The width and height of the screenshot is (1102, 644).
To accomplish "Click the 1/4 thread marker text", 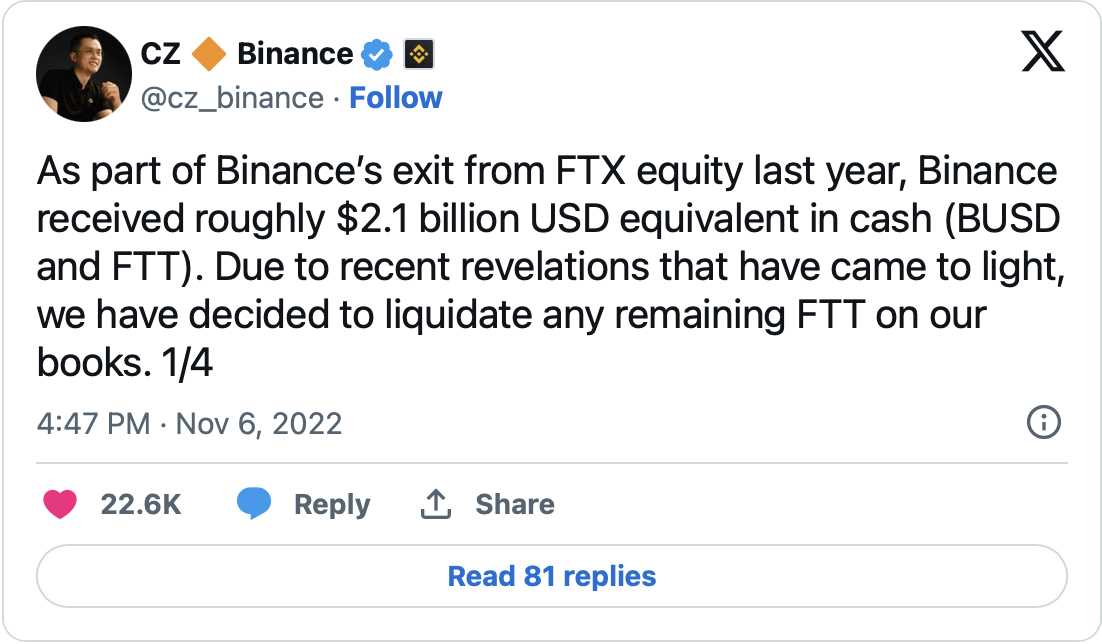I will click(x=186, y=363).
